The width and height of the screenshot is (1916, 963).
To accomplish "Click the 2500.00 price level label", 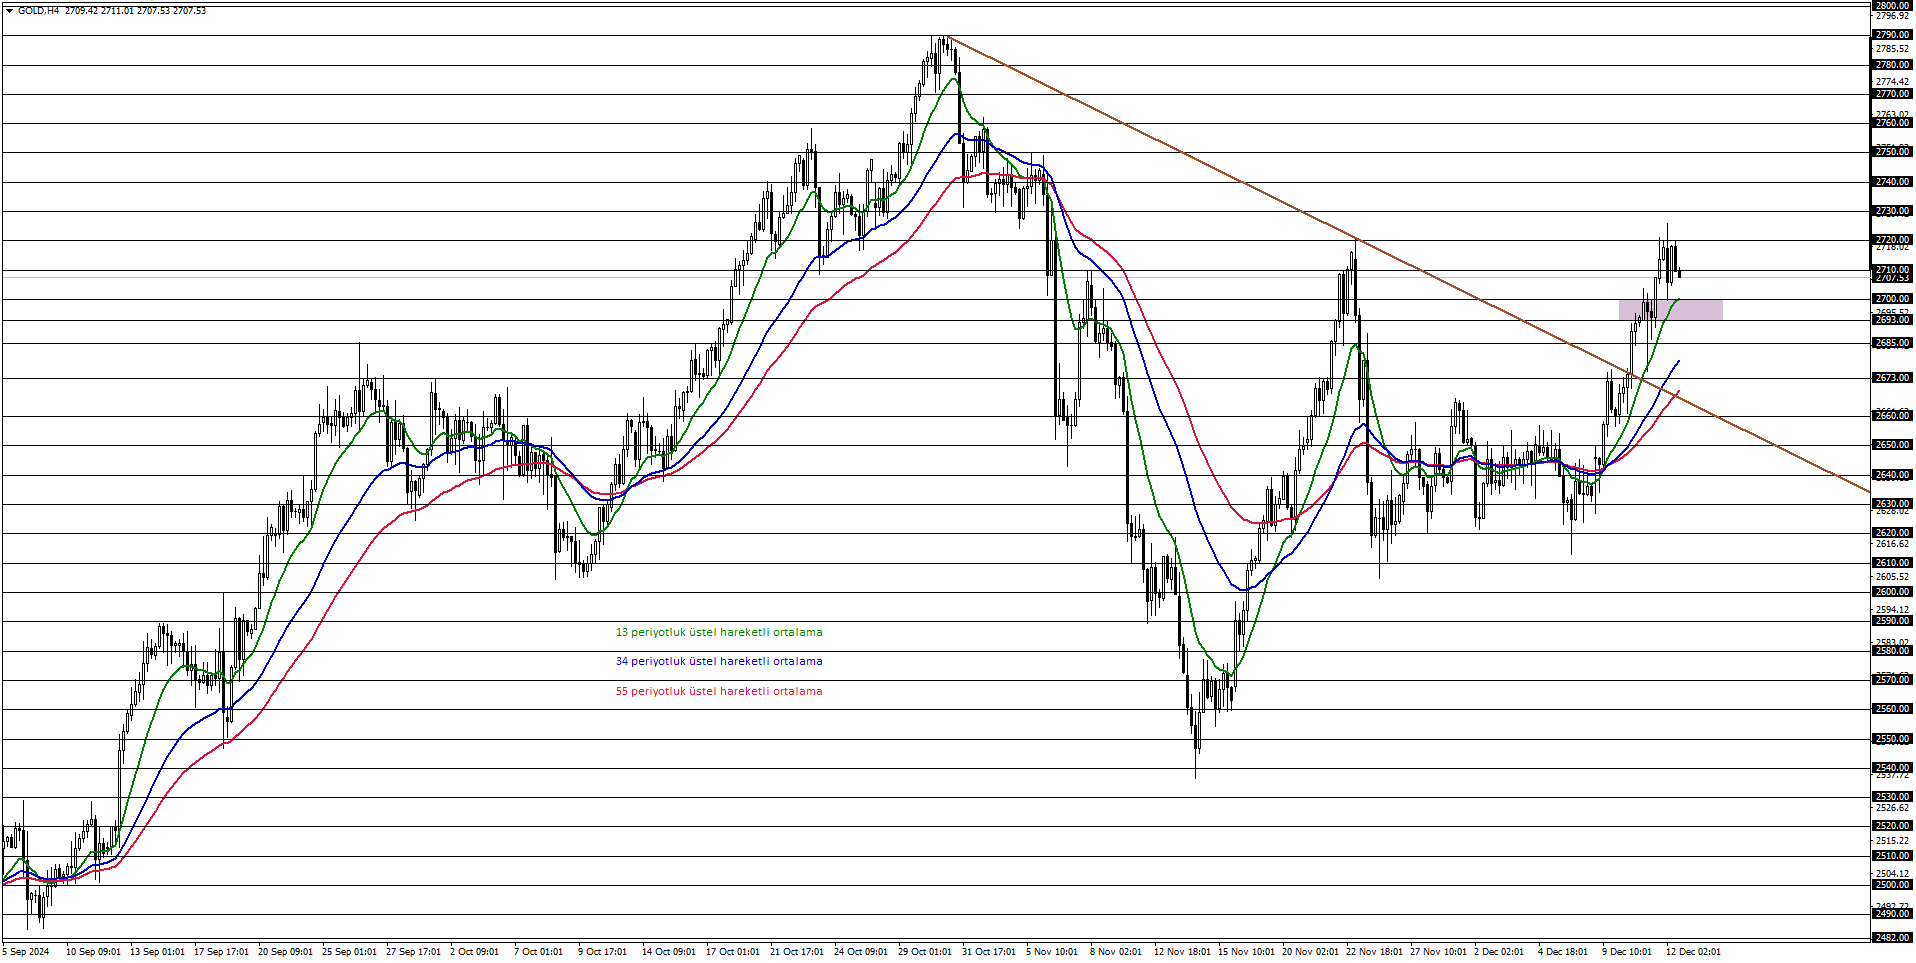I will [x=1892, y=885].
